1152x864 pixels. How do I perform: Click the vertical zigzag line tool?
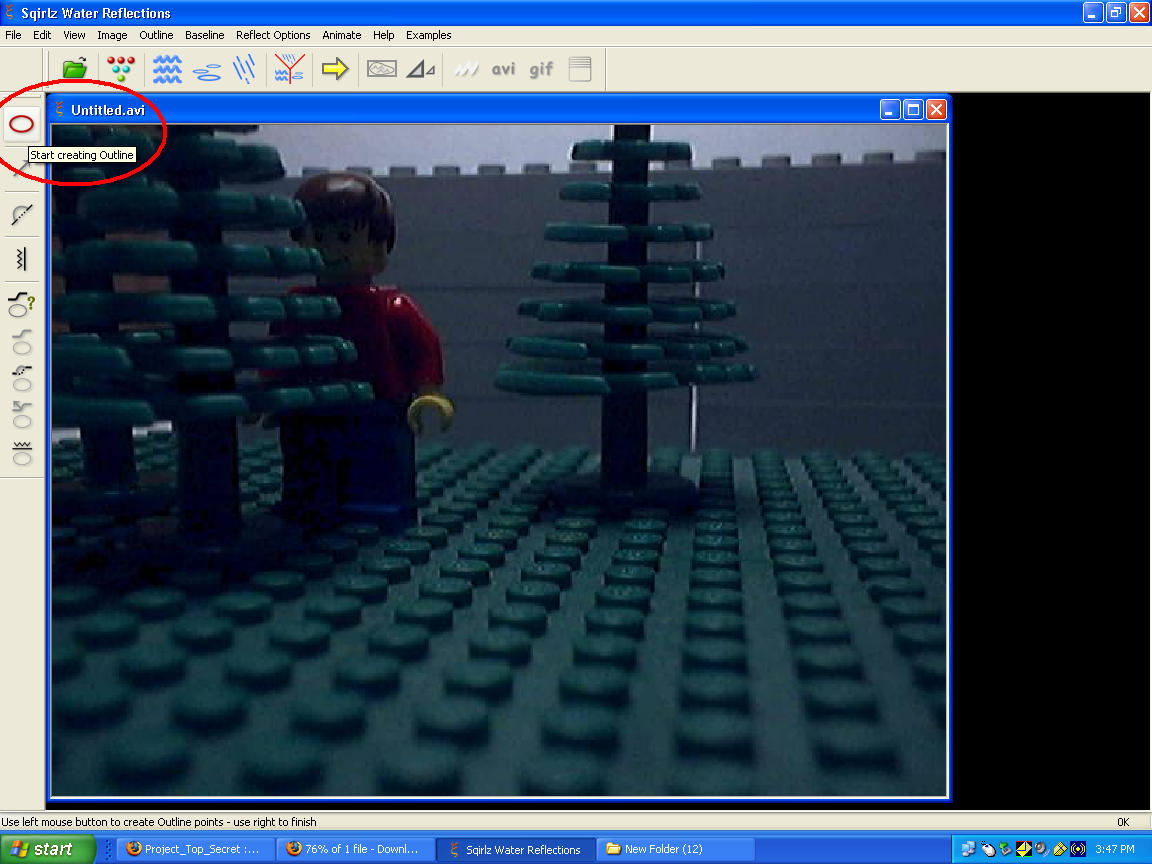tap(21, 259)
